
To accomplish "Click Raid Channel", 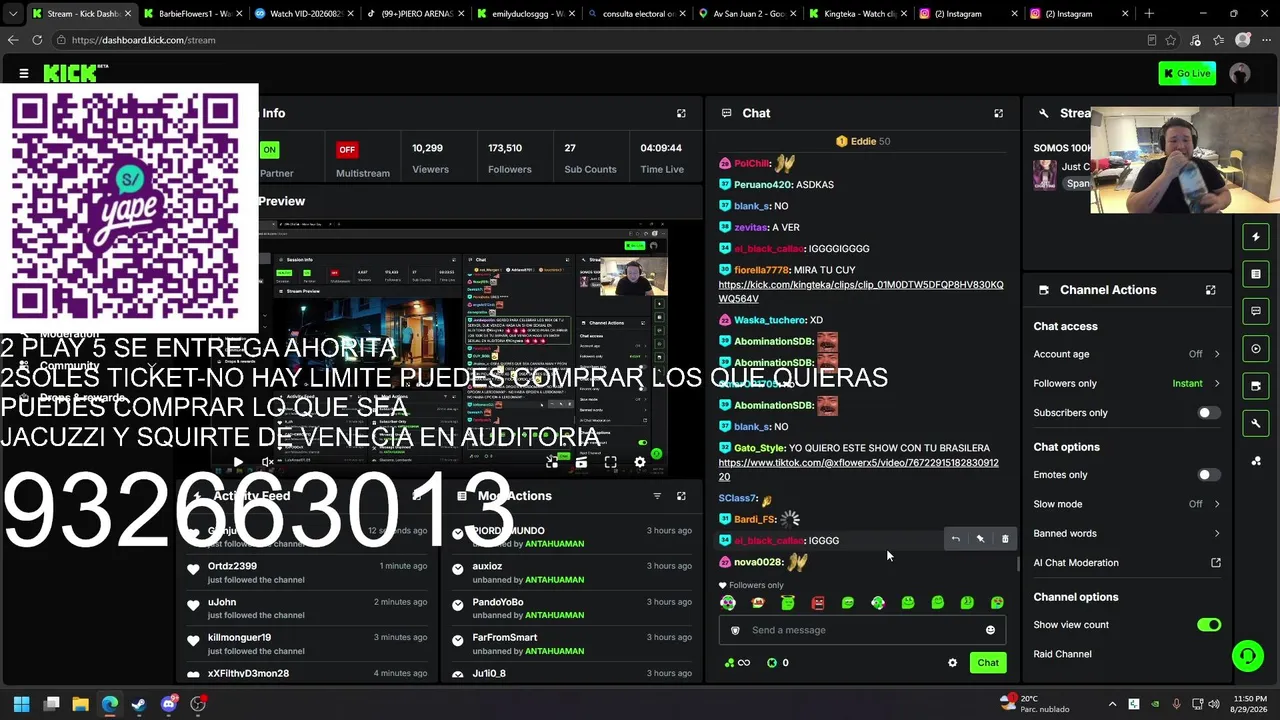I will [1062, 654].
